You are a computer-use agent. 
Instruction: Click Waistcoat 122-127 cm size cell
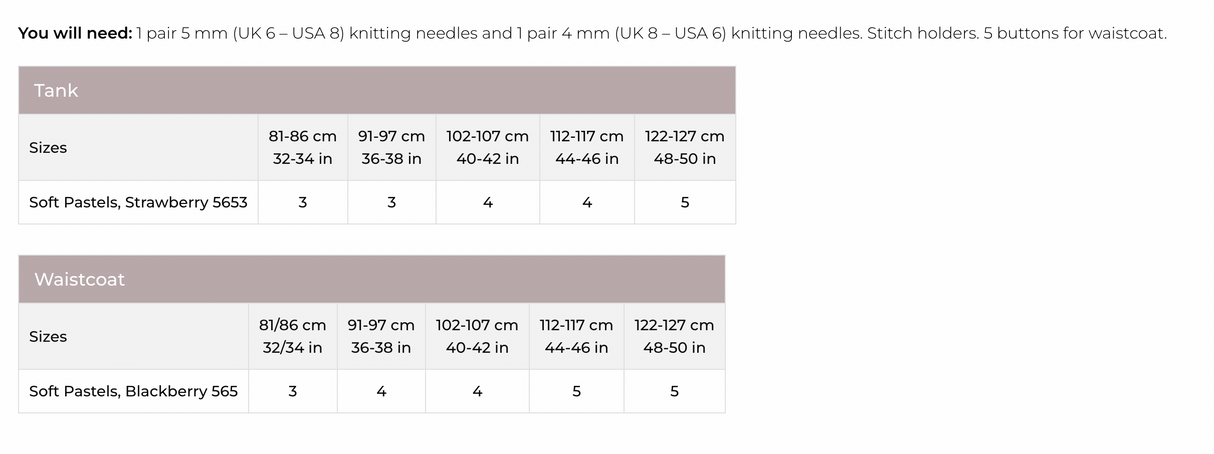(x=674, y=336)
